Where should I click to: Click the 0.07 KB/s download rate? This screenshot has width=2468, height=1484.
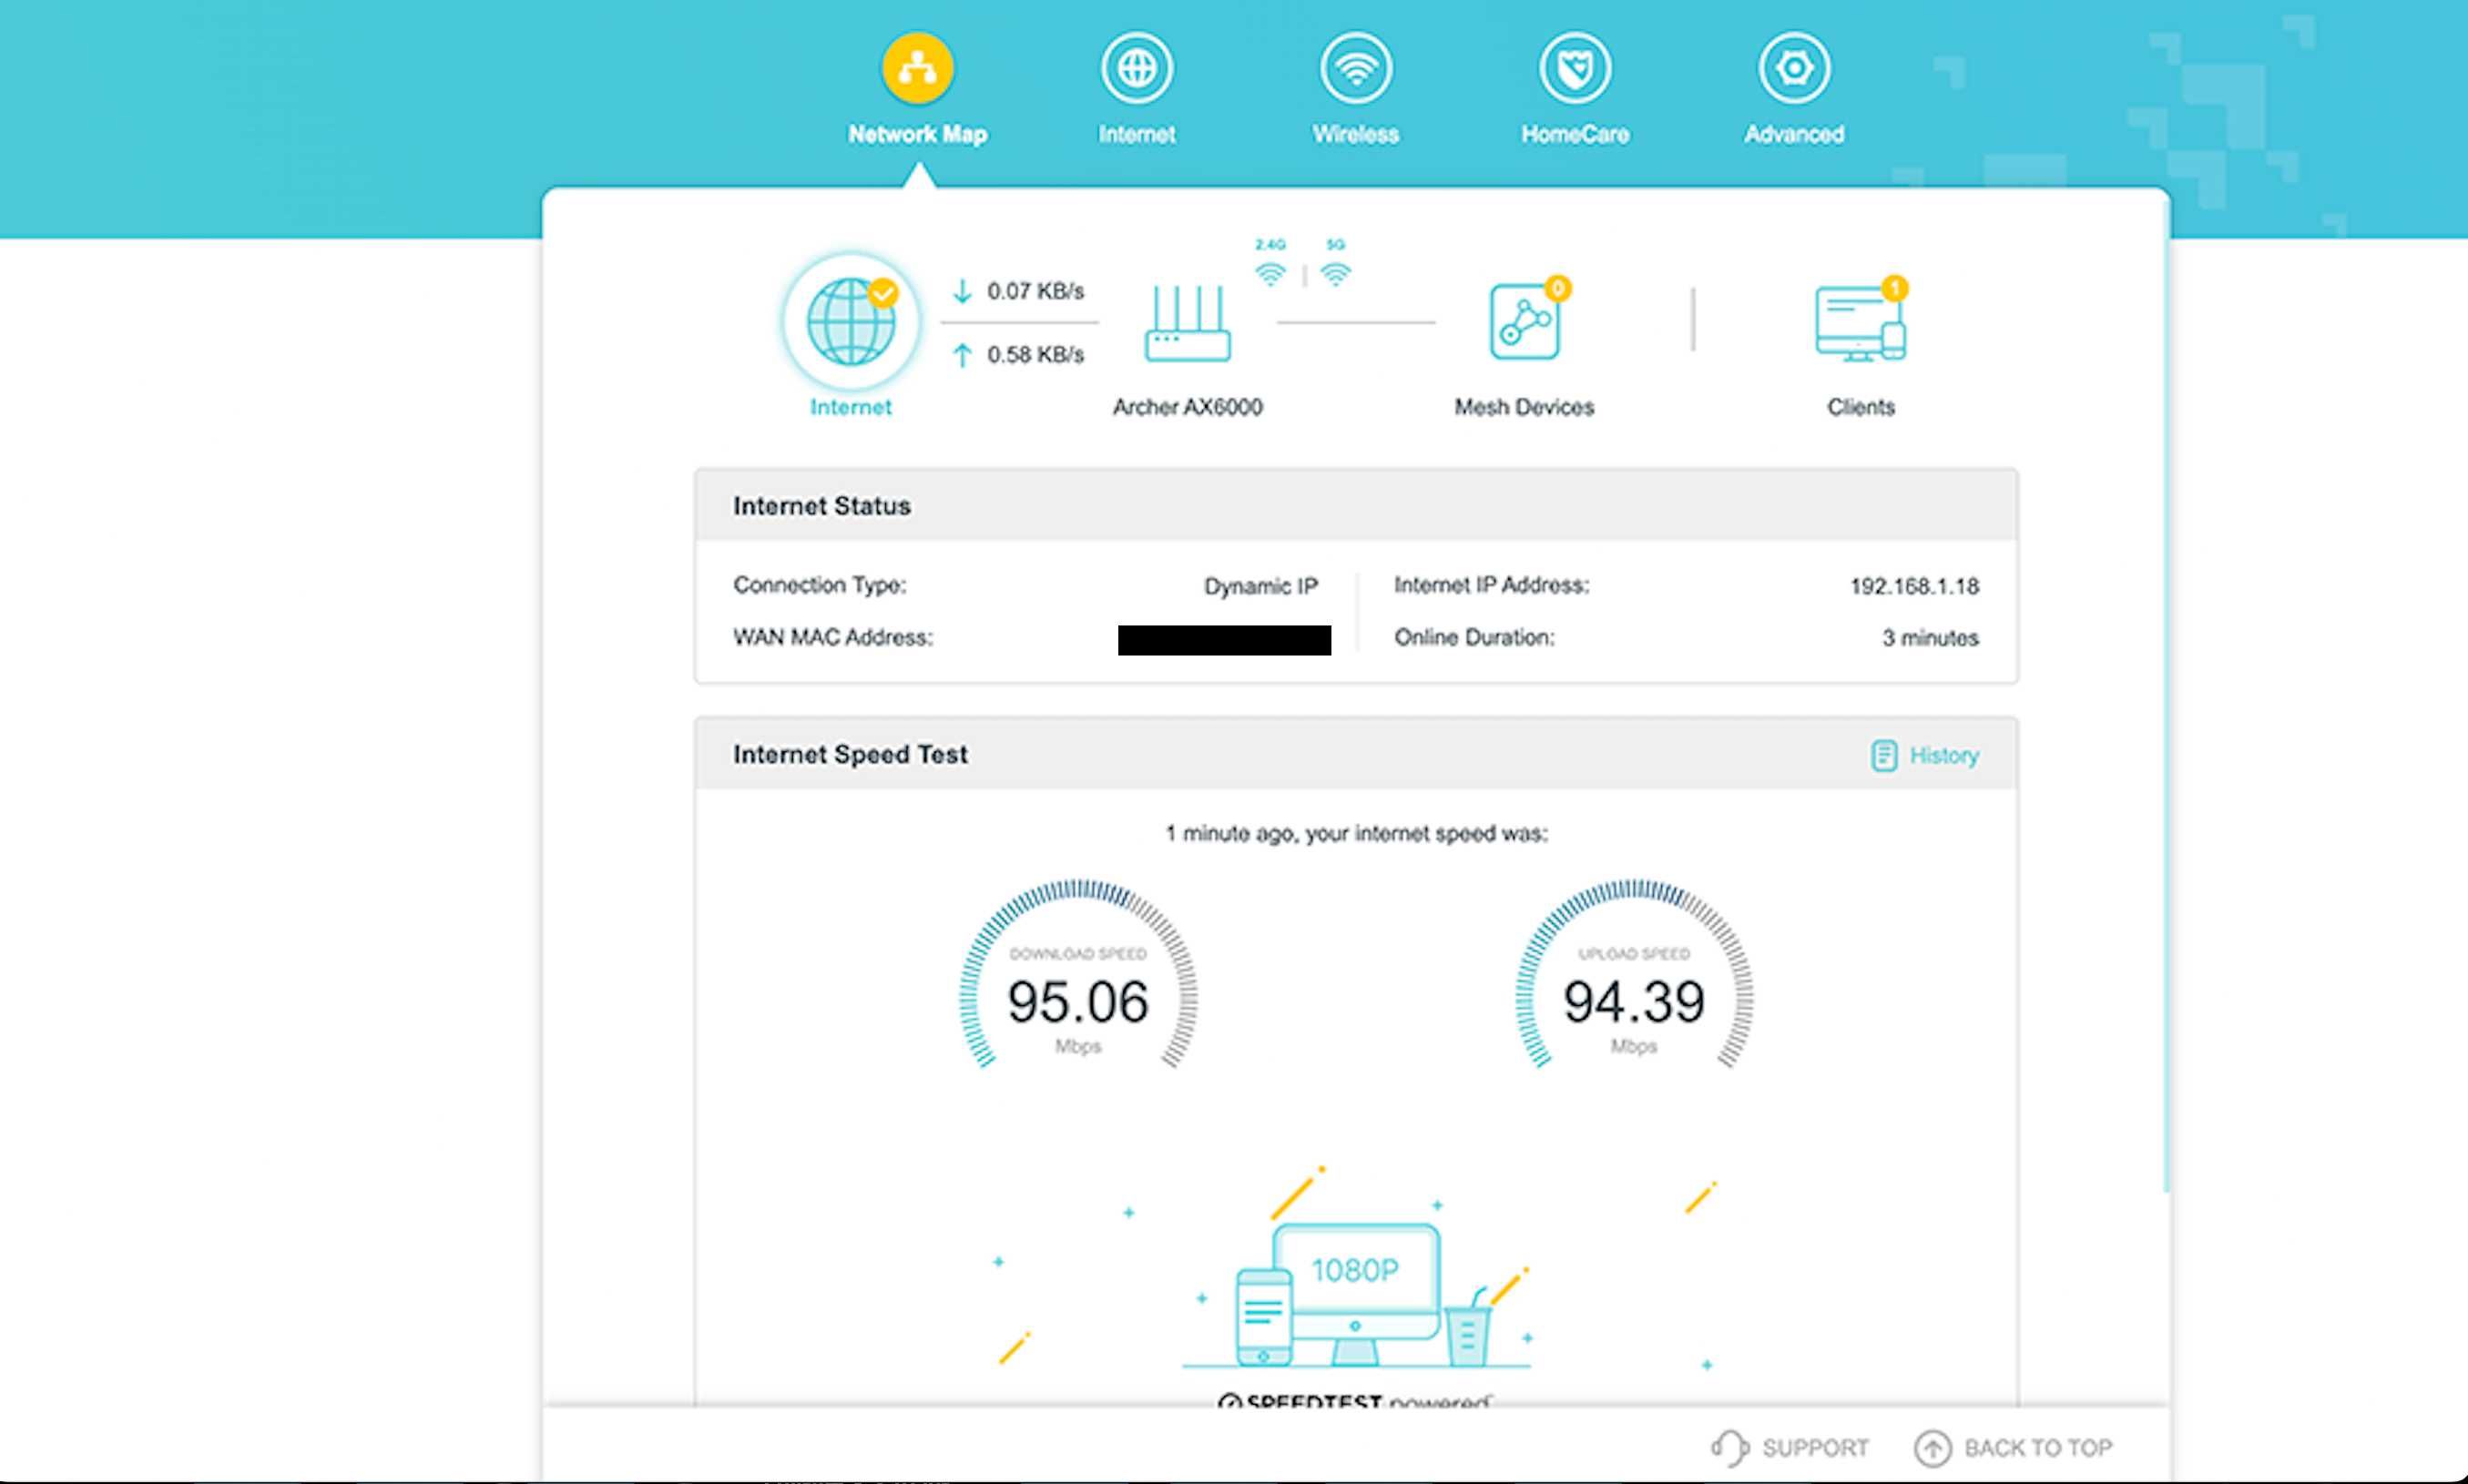pyautogui.click(x=1035, y=291)
